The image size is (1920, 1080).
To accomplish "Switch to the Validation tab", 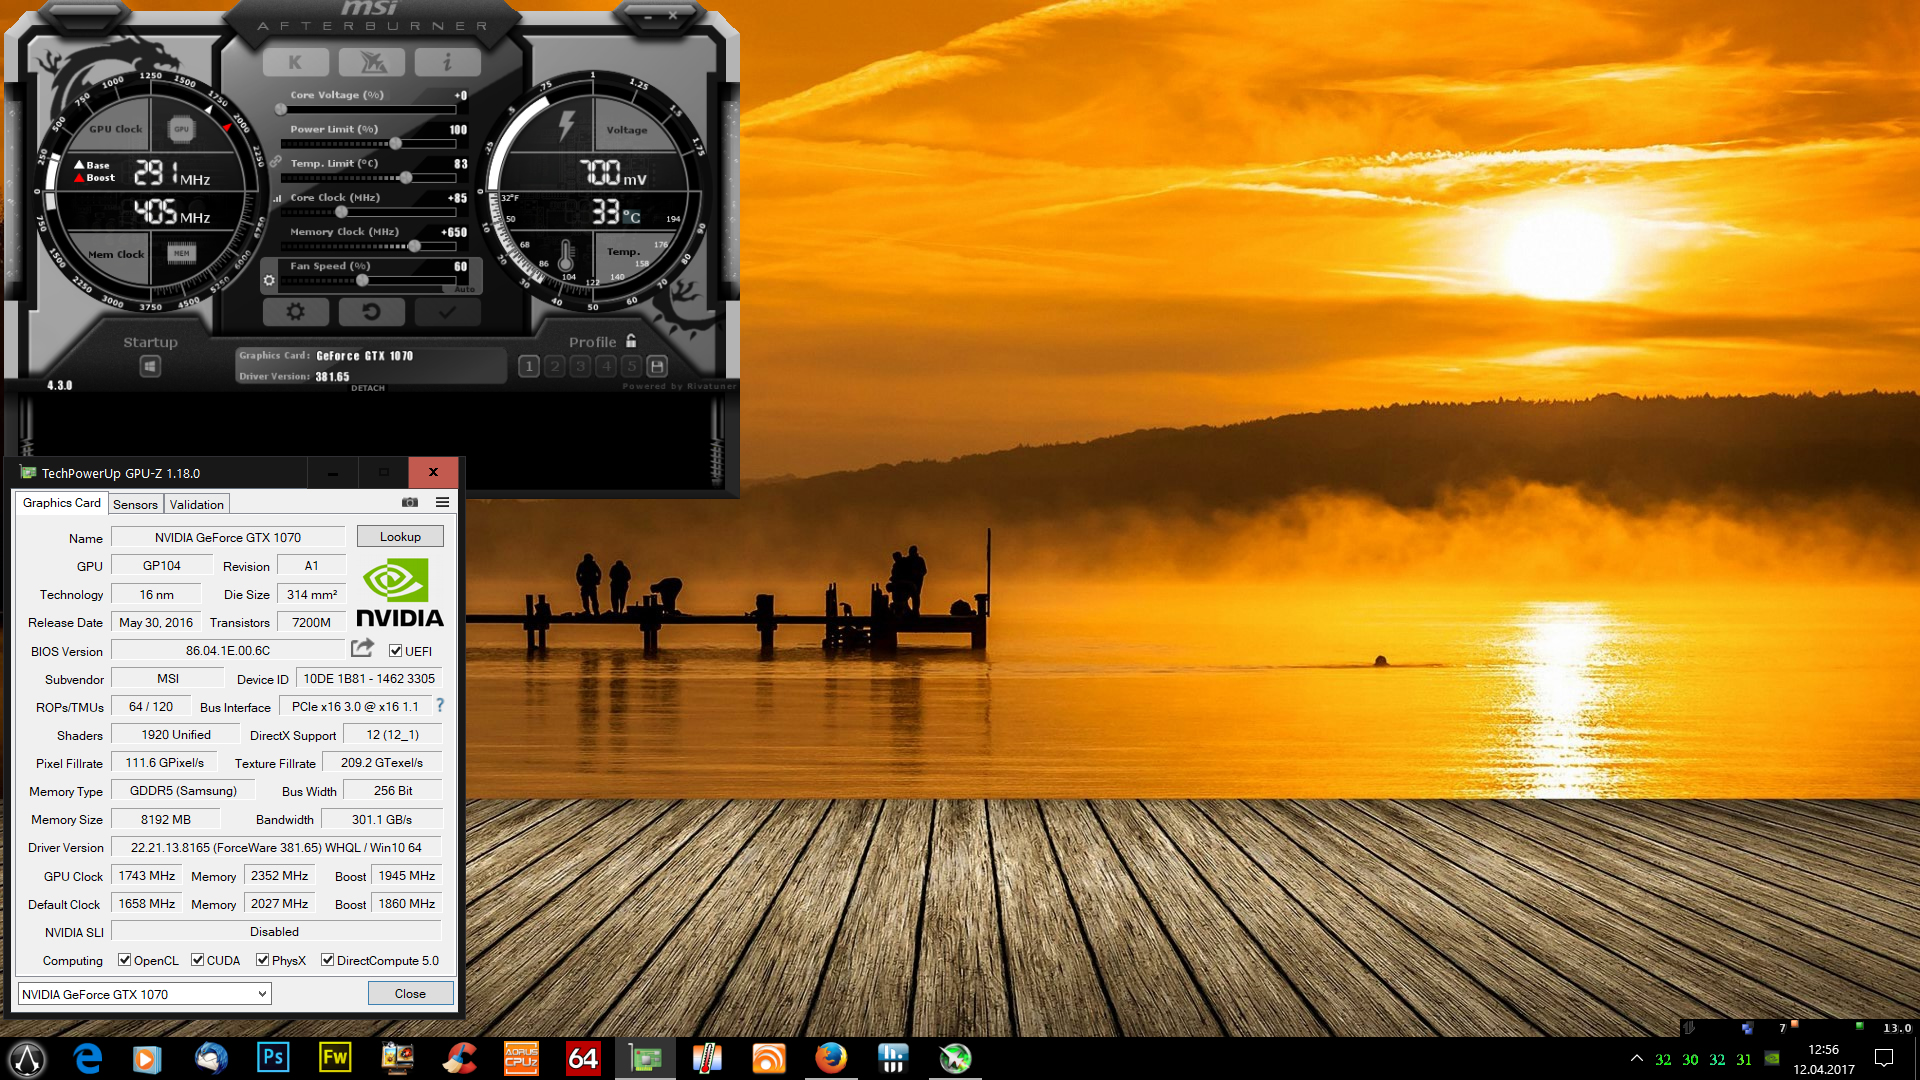I will 196,504.
